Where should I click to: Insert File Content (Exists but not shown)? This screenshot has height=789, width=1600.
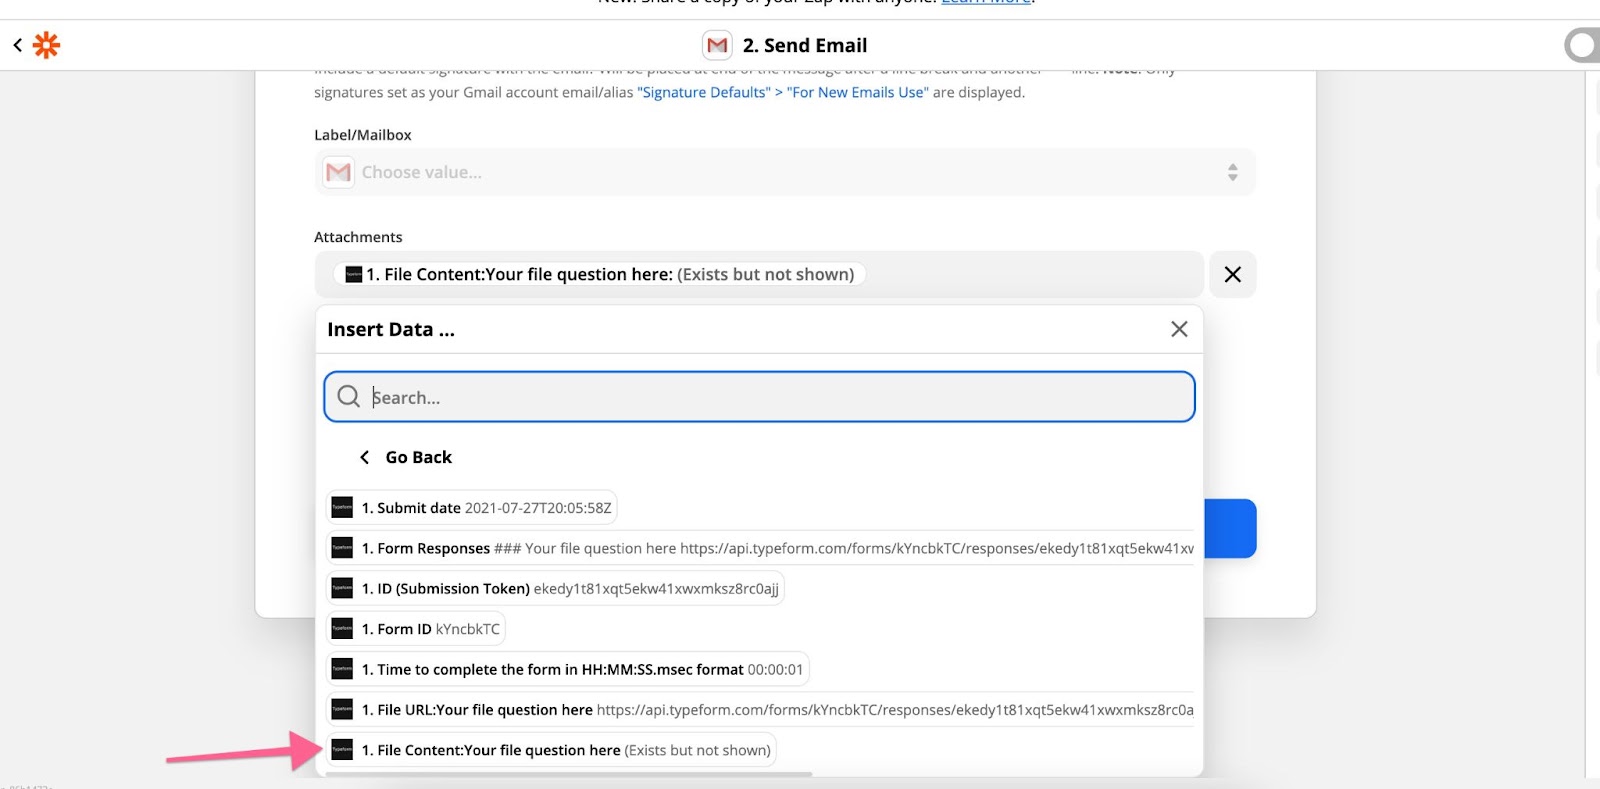(552, 750)
